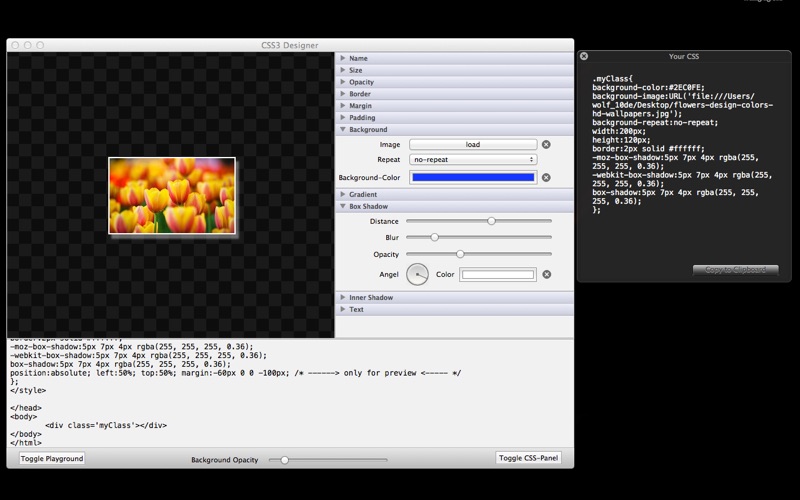
Task: Click the Background Opacity slider handle
Action: point(285,460)
